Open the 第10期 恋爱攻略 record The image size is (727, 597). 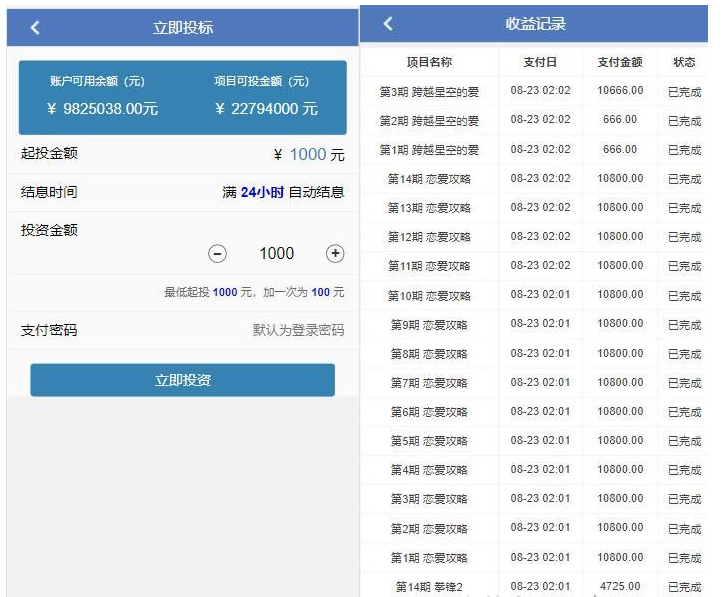[429, 296]
